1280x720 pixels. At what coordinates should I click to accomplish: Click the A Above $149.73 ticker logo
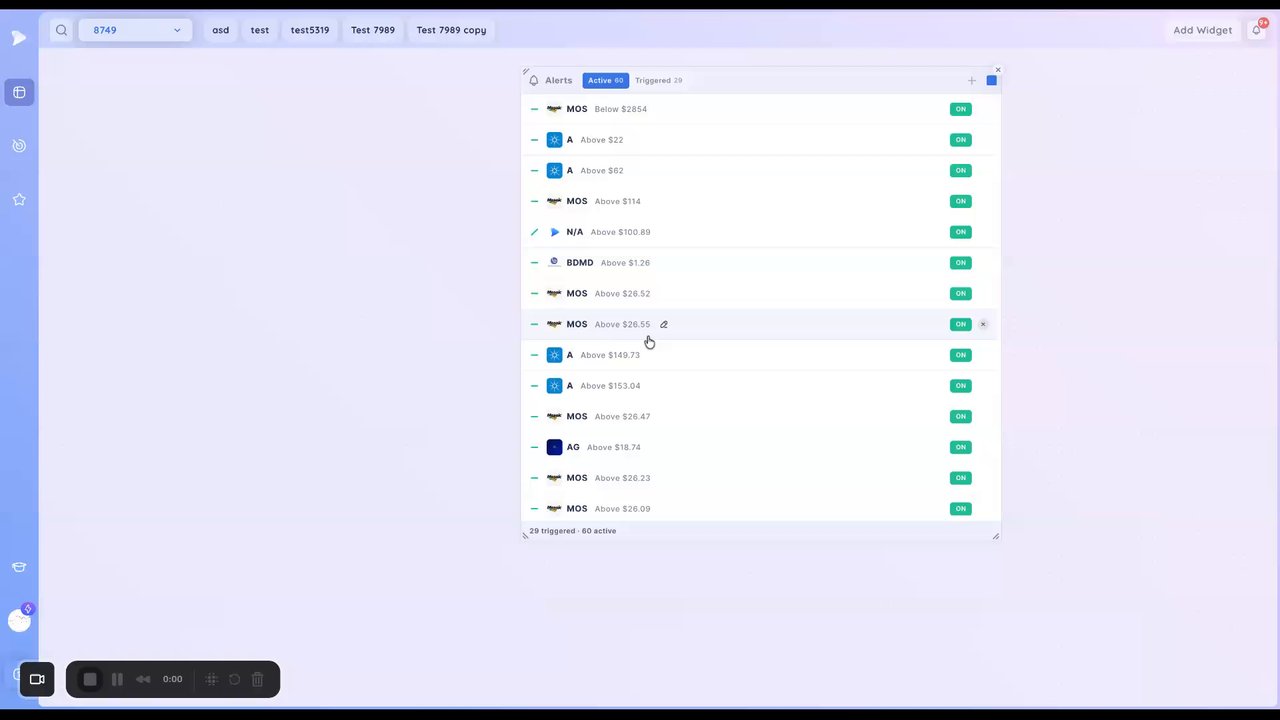click(x=554, y=355)
